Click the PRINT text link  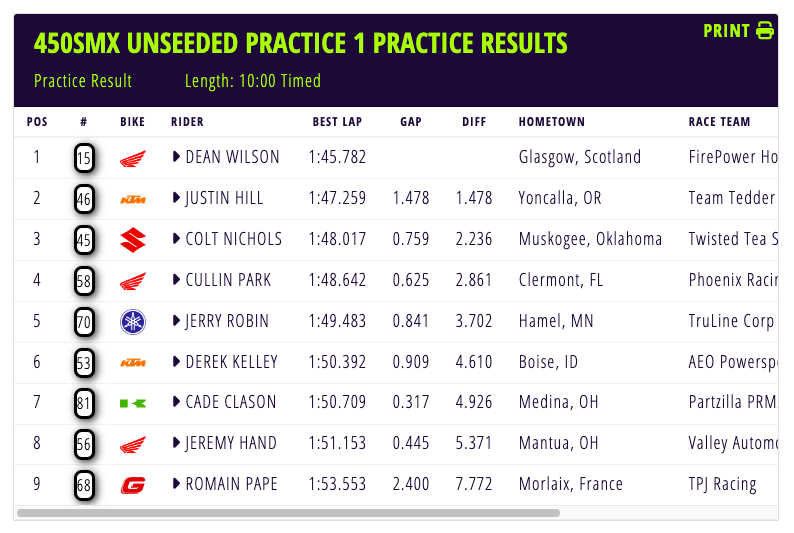pos(726,31)
